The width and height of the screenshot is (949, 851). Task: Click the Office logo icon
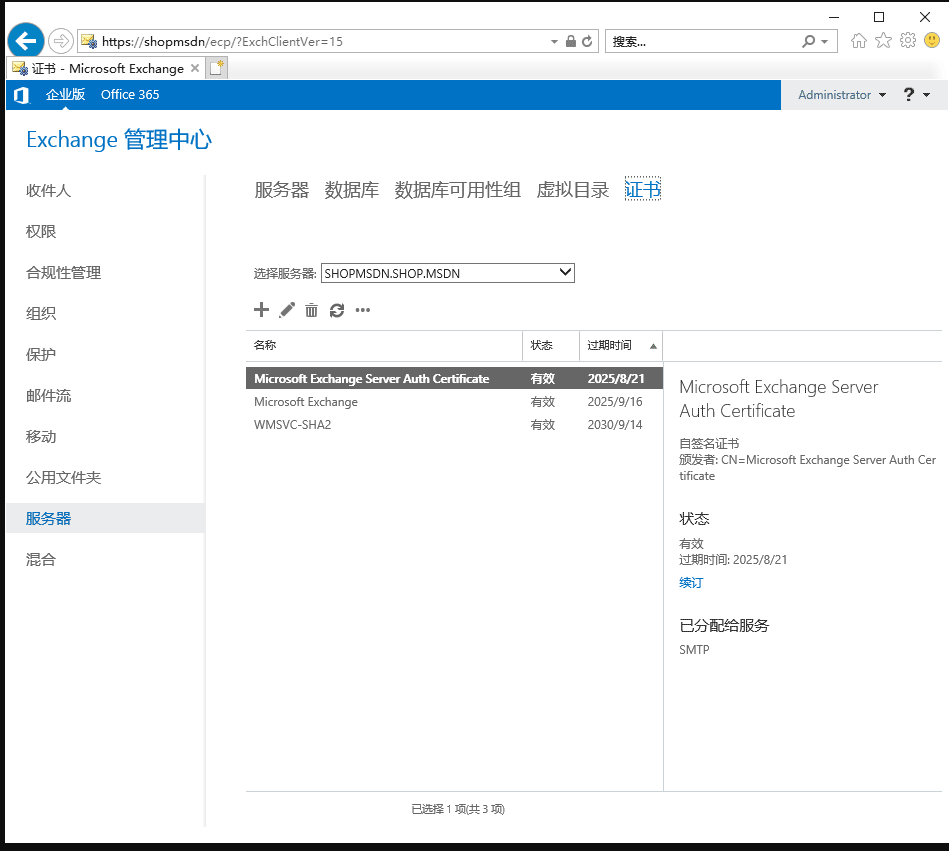tap(21, 95)
